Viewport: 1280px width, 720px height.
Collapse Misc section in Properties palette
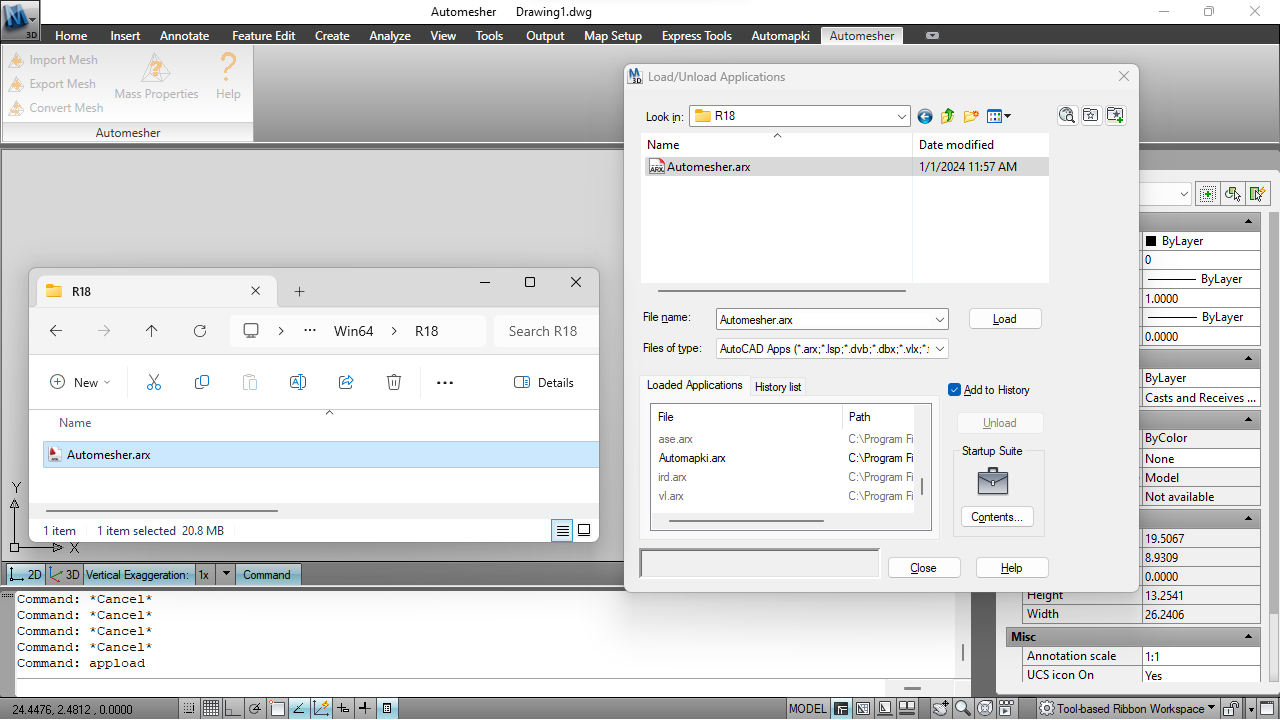(x=1249, y=637)
